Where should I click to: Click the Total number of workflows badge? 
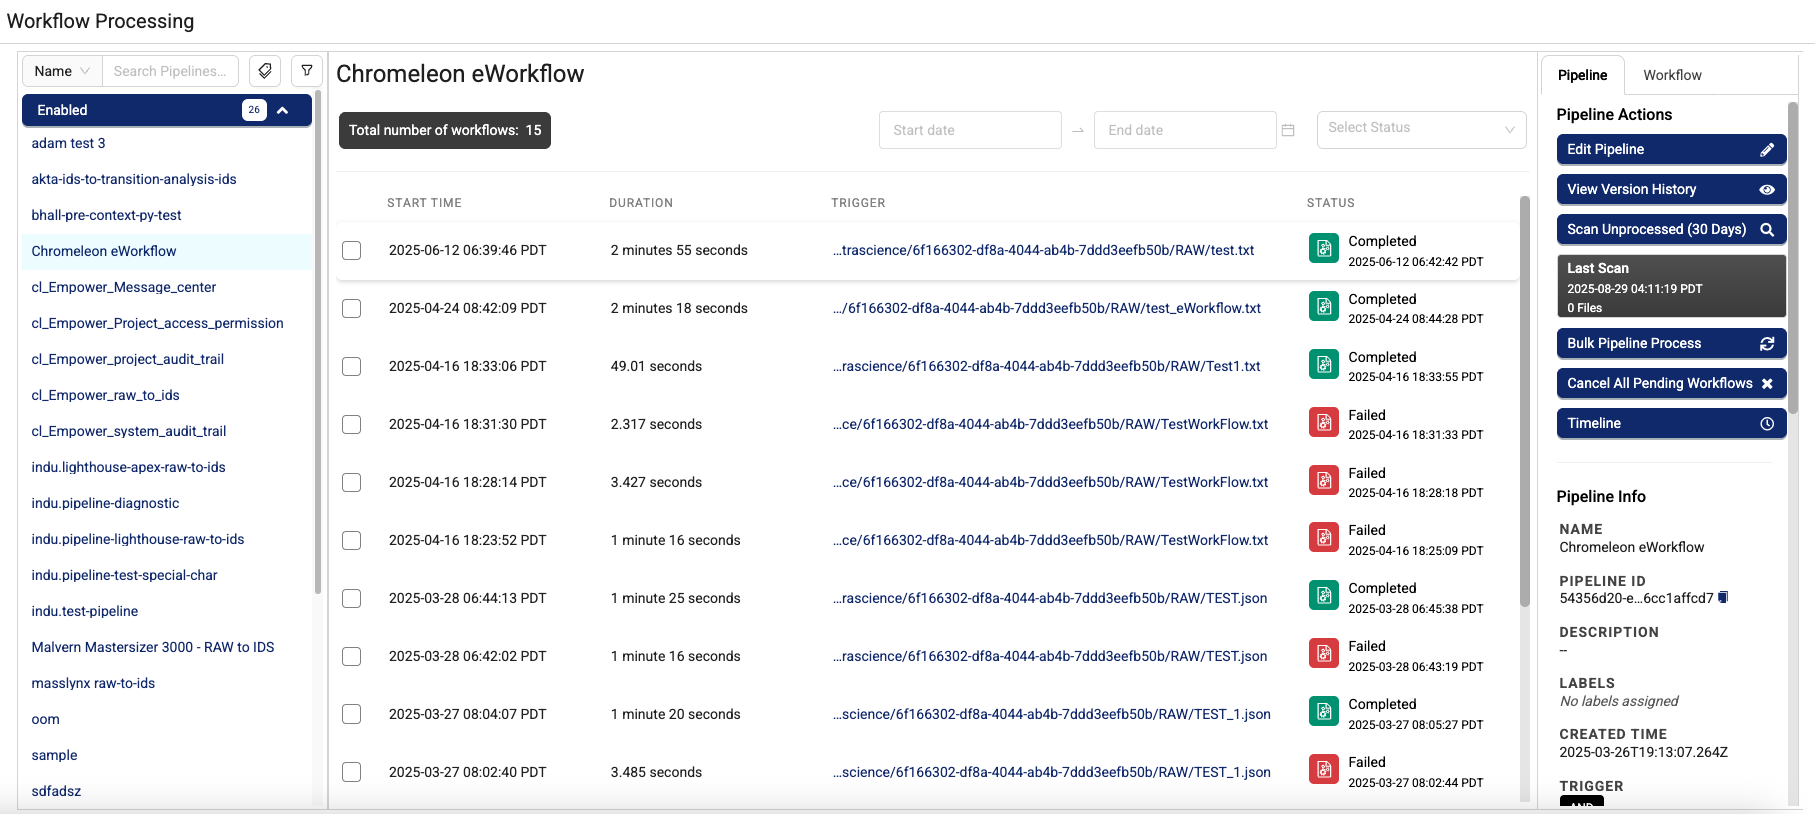tap(445, 130)
